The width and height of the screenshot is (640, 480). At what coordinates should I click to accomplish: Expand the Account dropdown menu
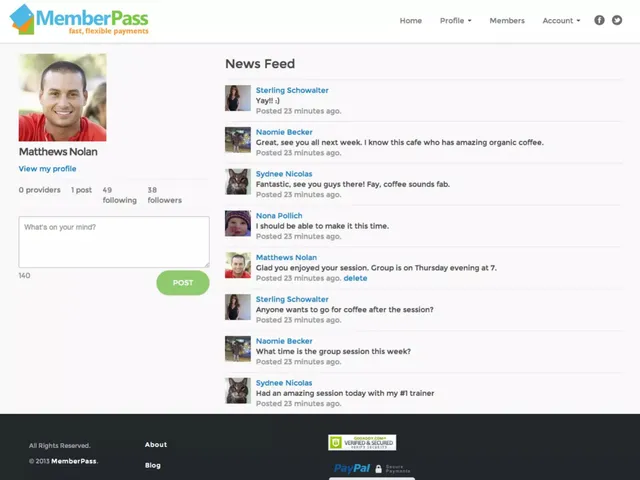(x=561, y=20)
